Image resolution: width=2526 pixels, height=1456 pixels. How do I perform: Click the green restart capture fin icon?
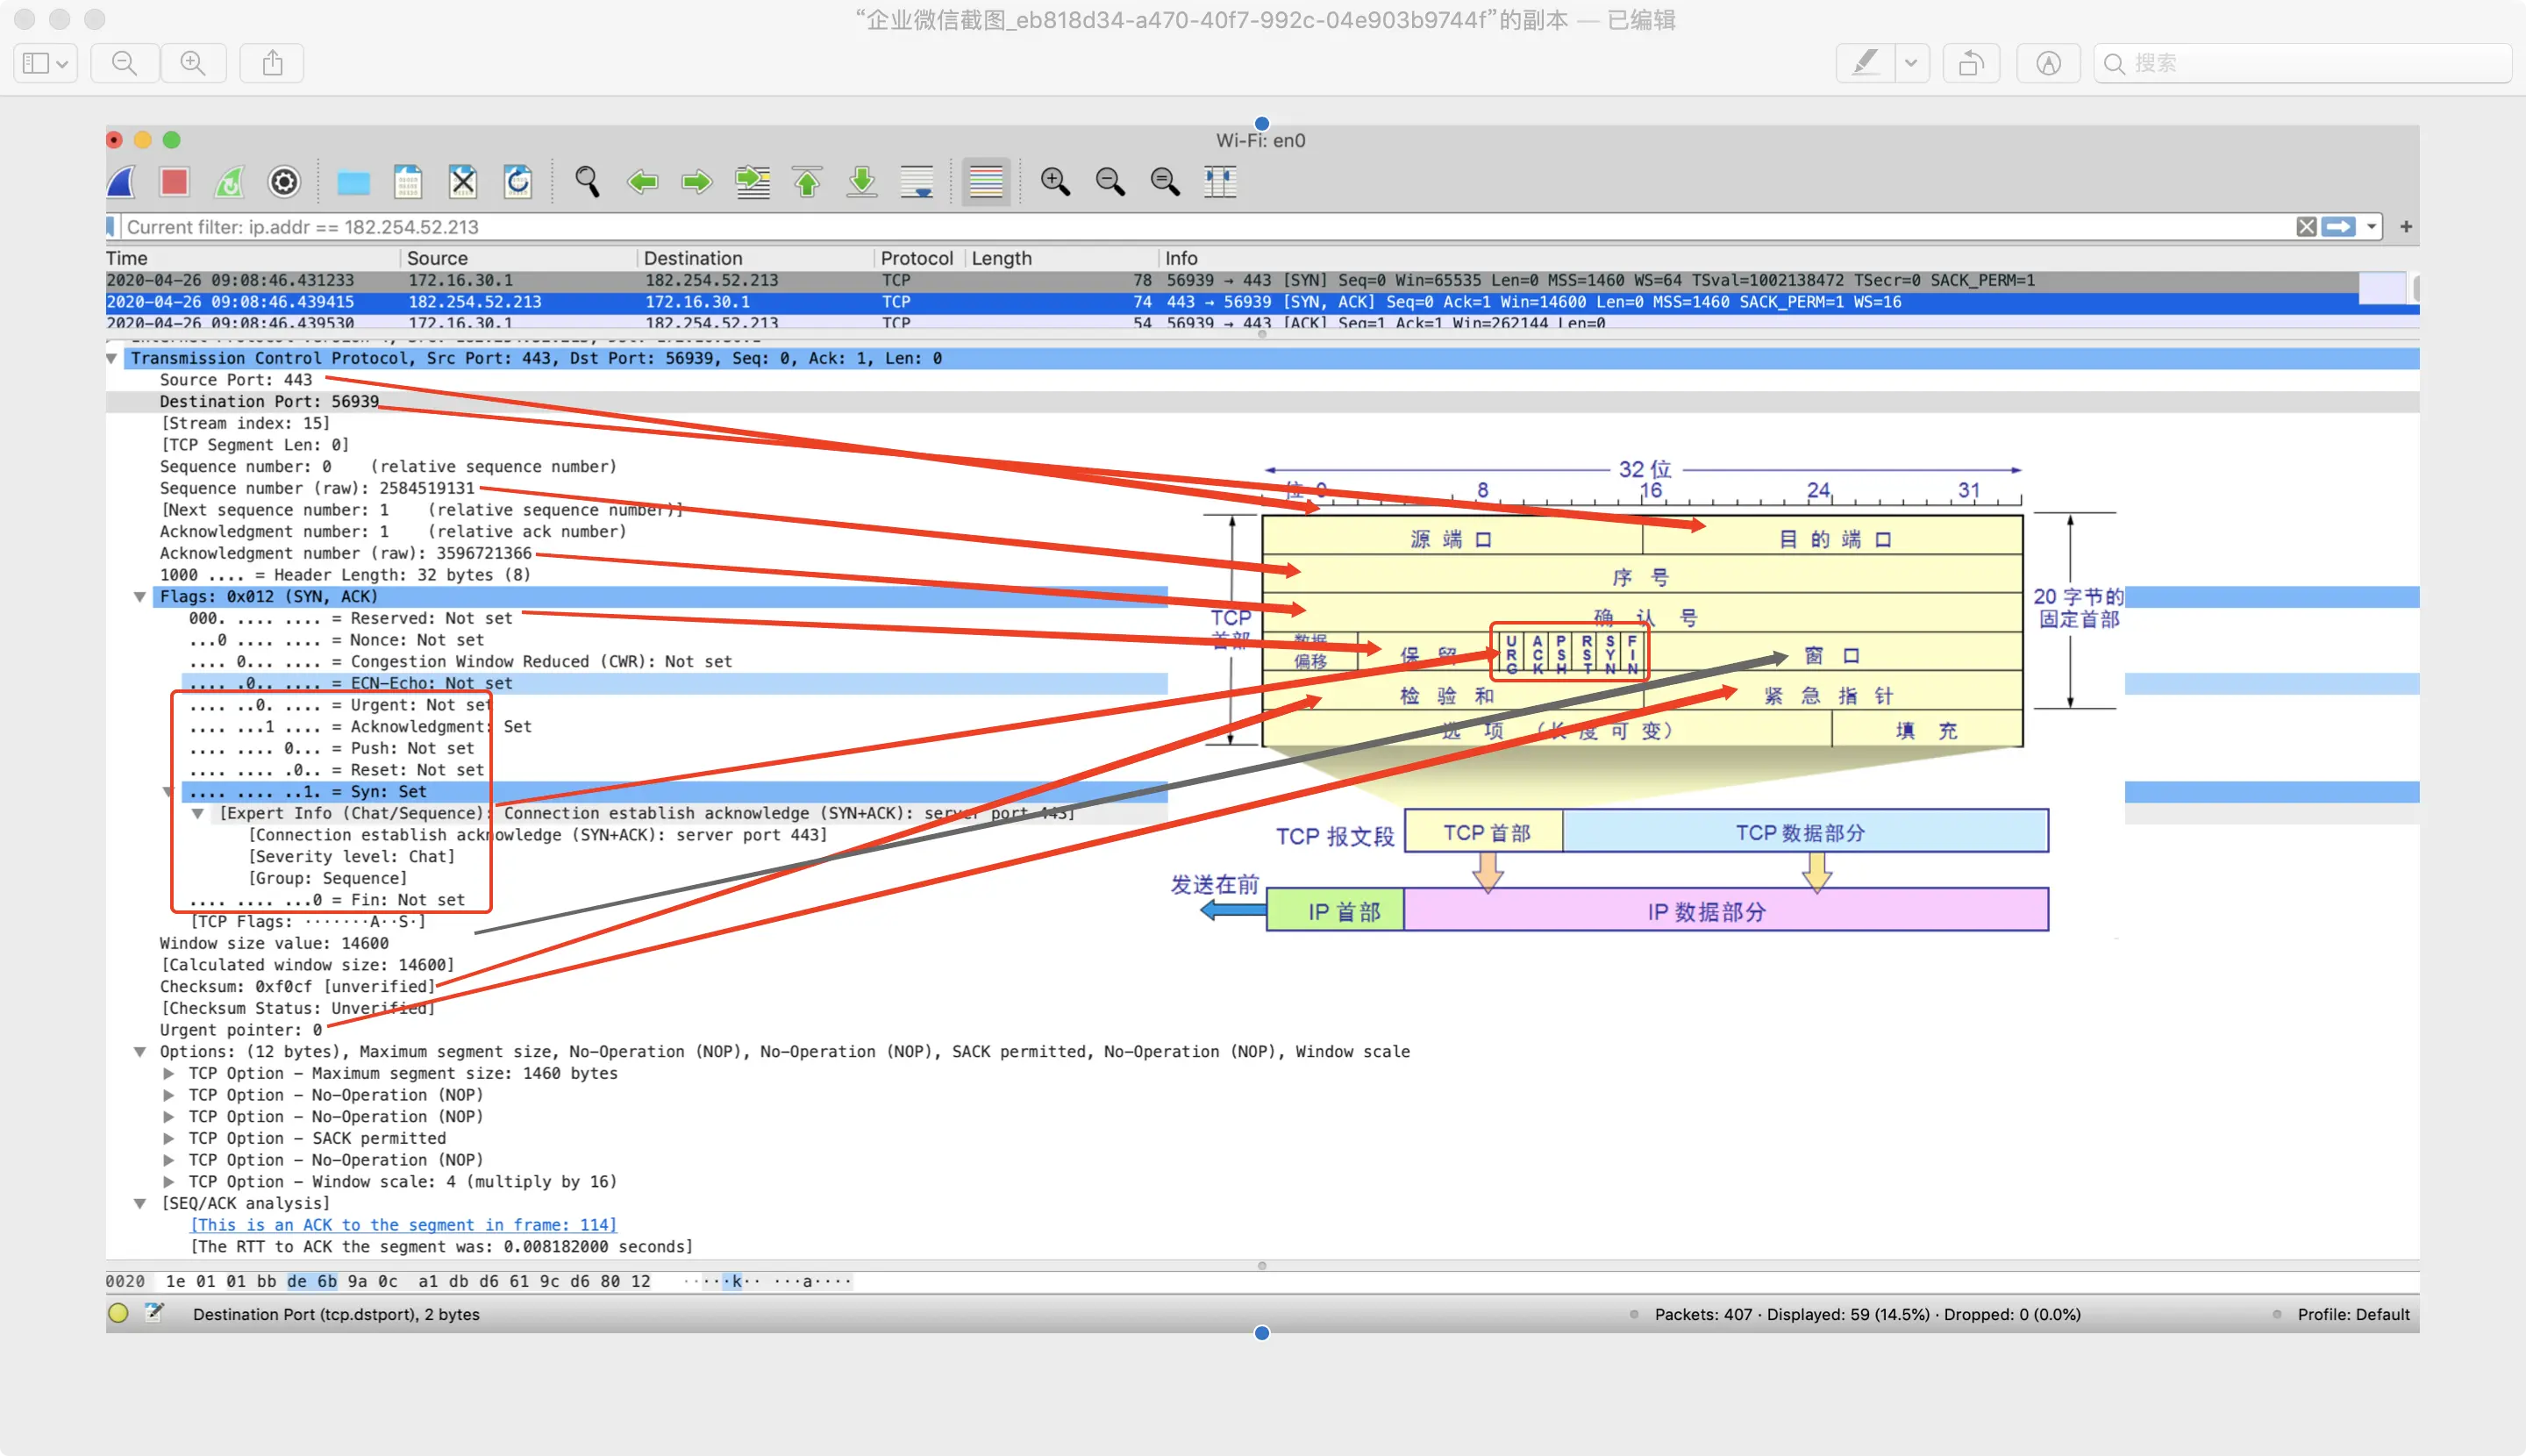229,182
